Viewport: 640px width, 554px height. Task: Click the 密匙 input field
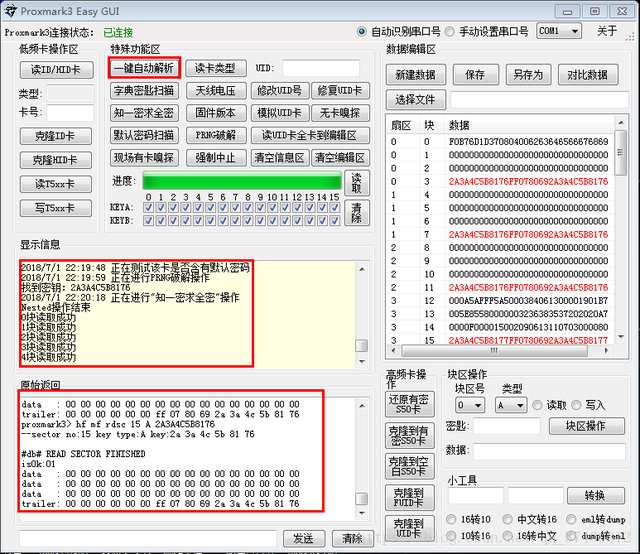(x=507, y=426)
